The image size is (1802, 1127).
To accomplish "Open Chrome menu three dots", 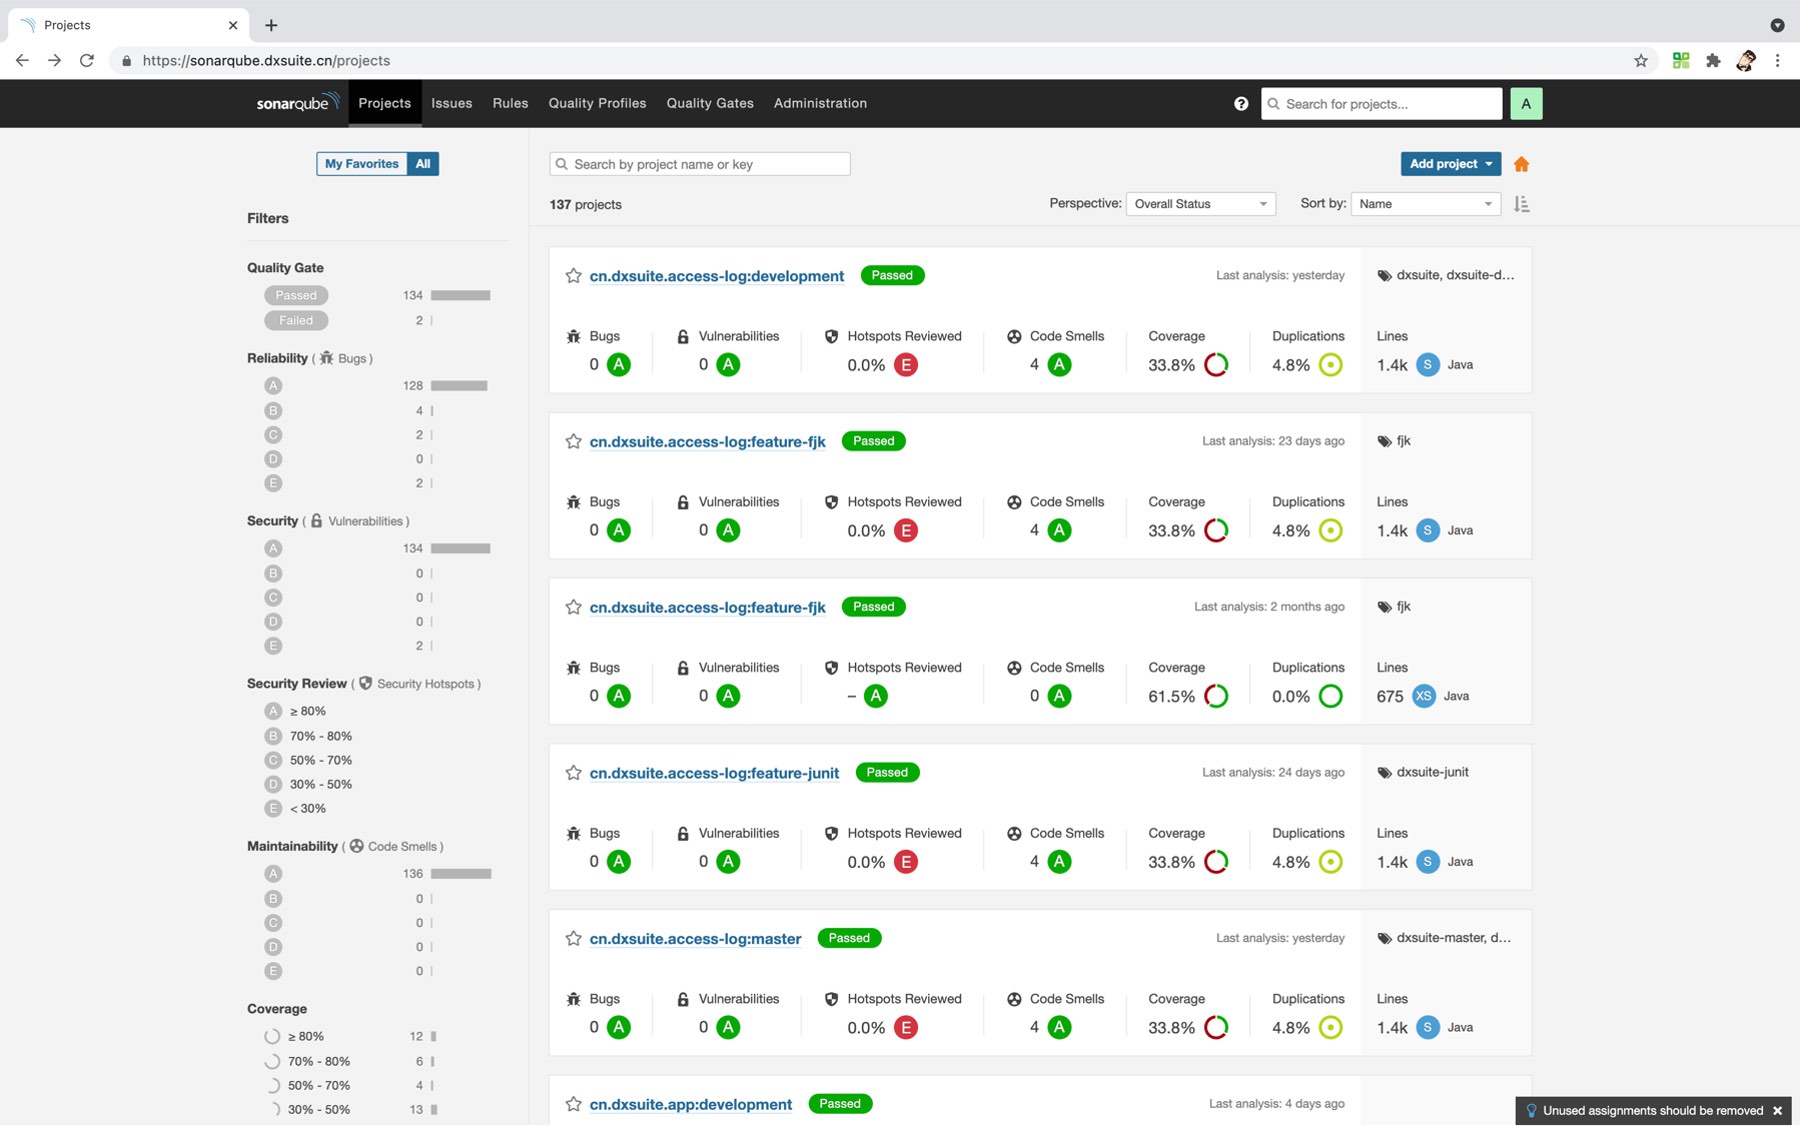I will (1777, 61).
